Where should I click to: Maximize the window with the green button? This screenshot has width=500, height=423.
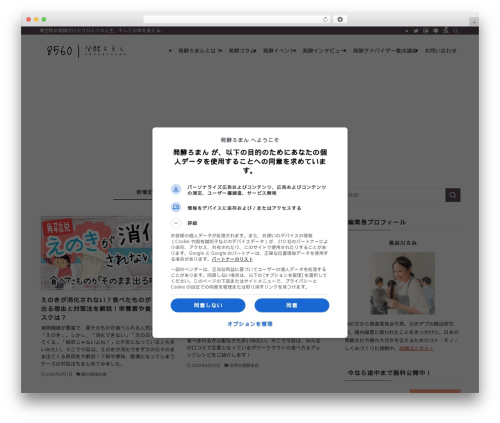coord(44,19)
